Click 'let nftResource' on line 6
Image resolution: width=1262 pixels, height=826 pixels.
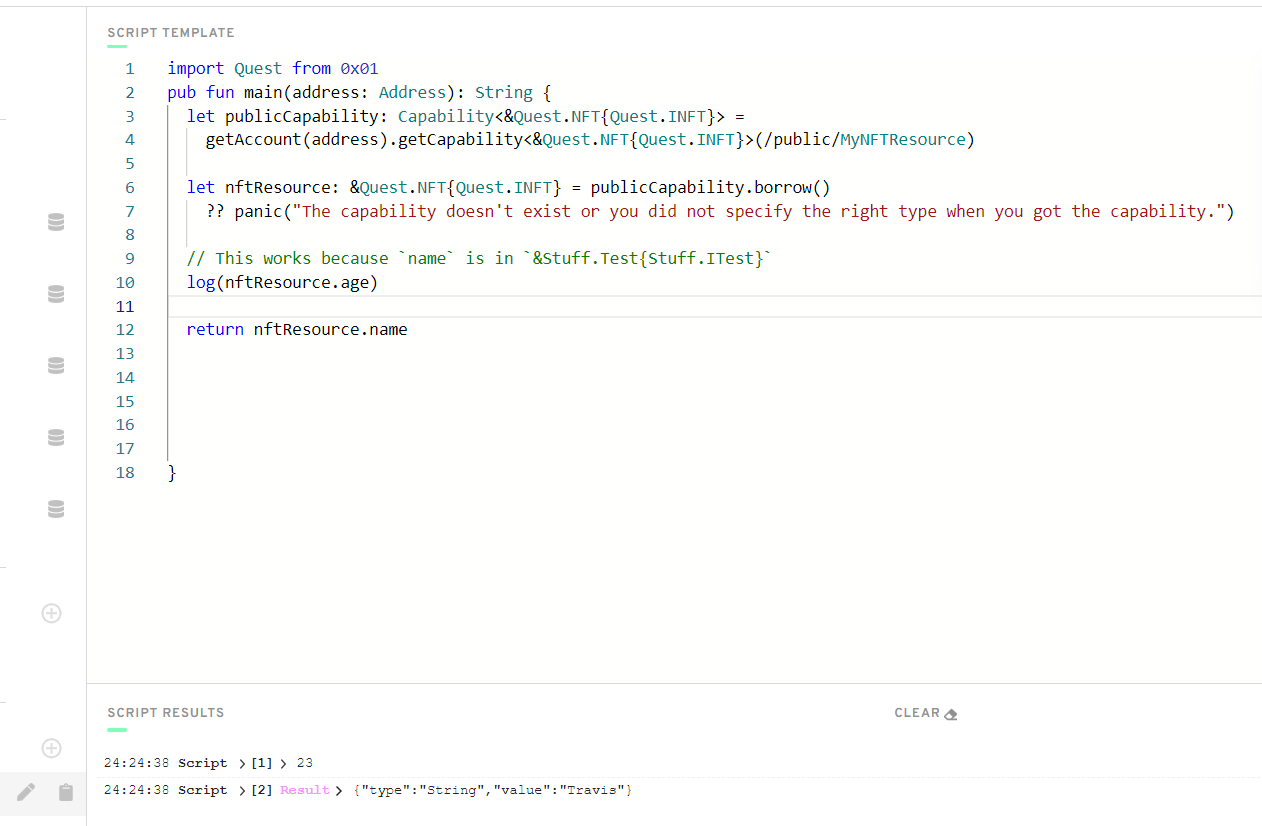[259, 187]
